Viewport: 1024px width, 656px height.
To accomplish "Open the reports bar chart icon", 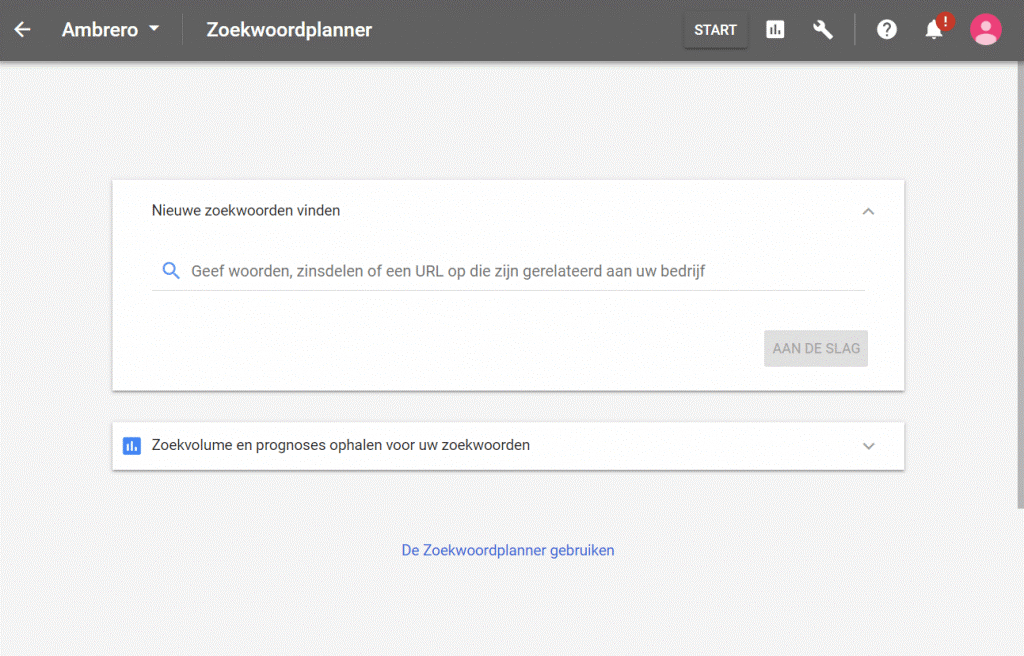I will (775, 30).
